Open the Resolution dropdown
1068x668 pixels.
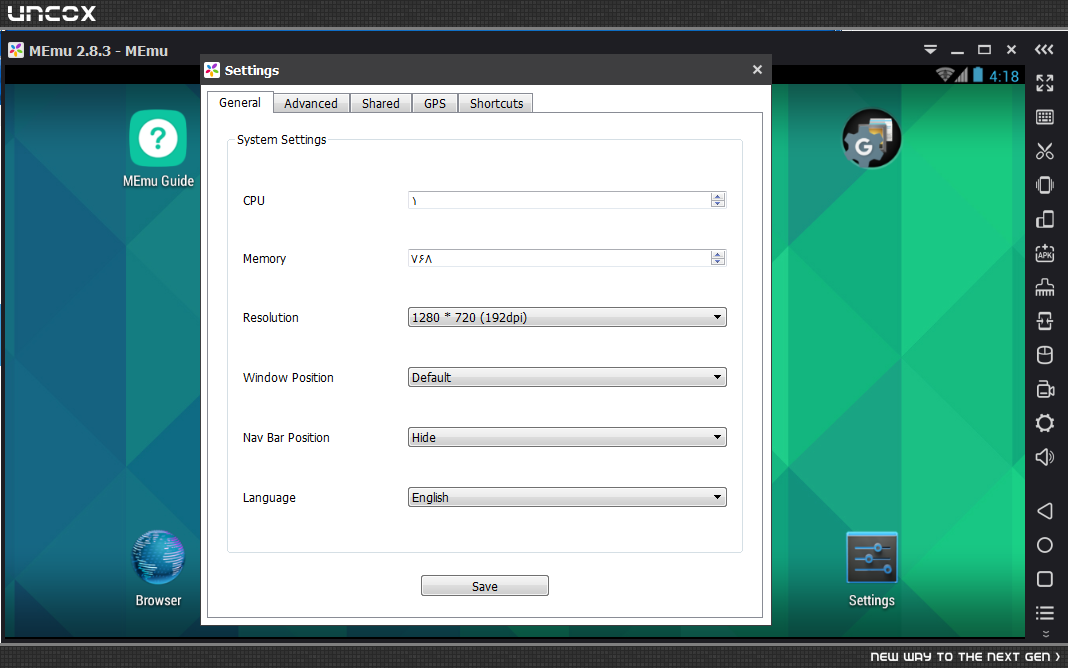[567, 317]
